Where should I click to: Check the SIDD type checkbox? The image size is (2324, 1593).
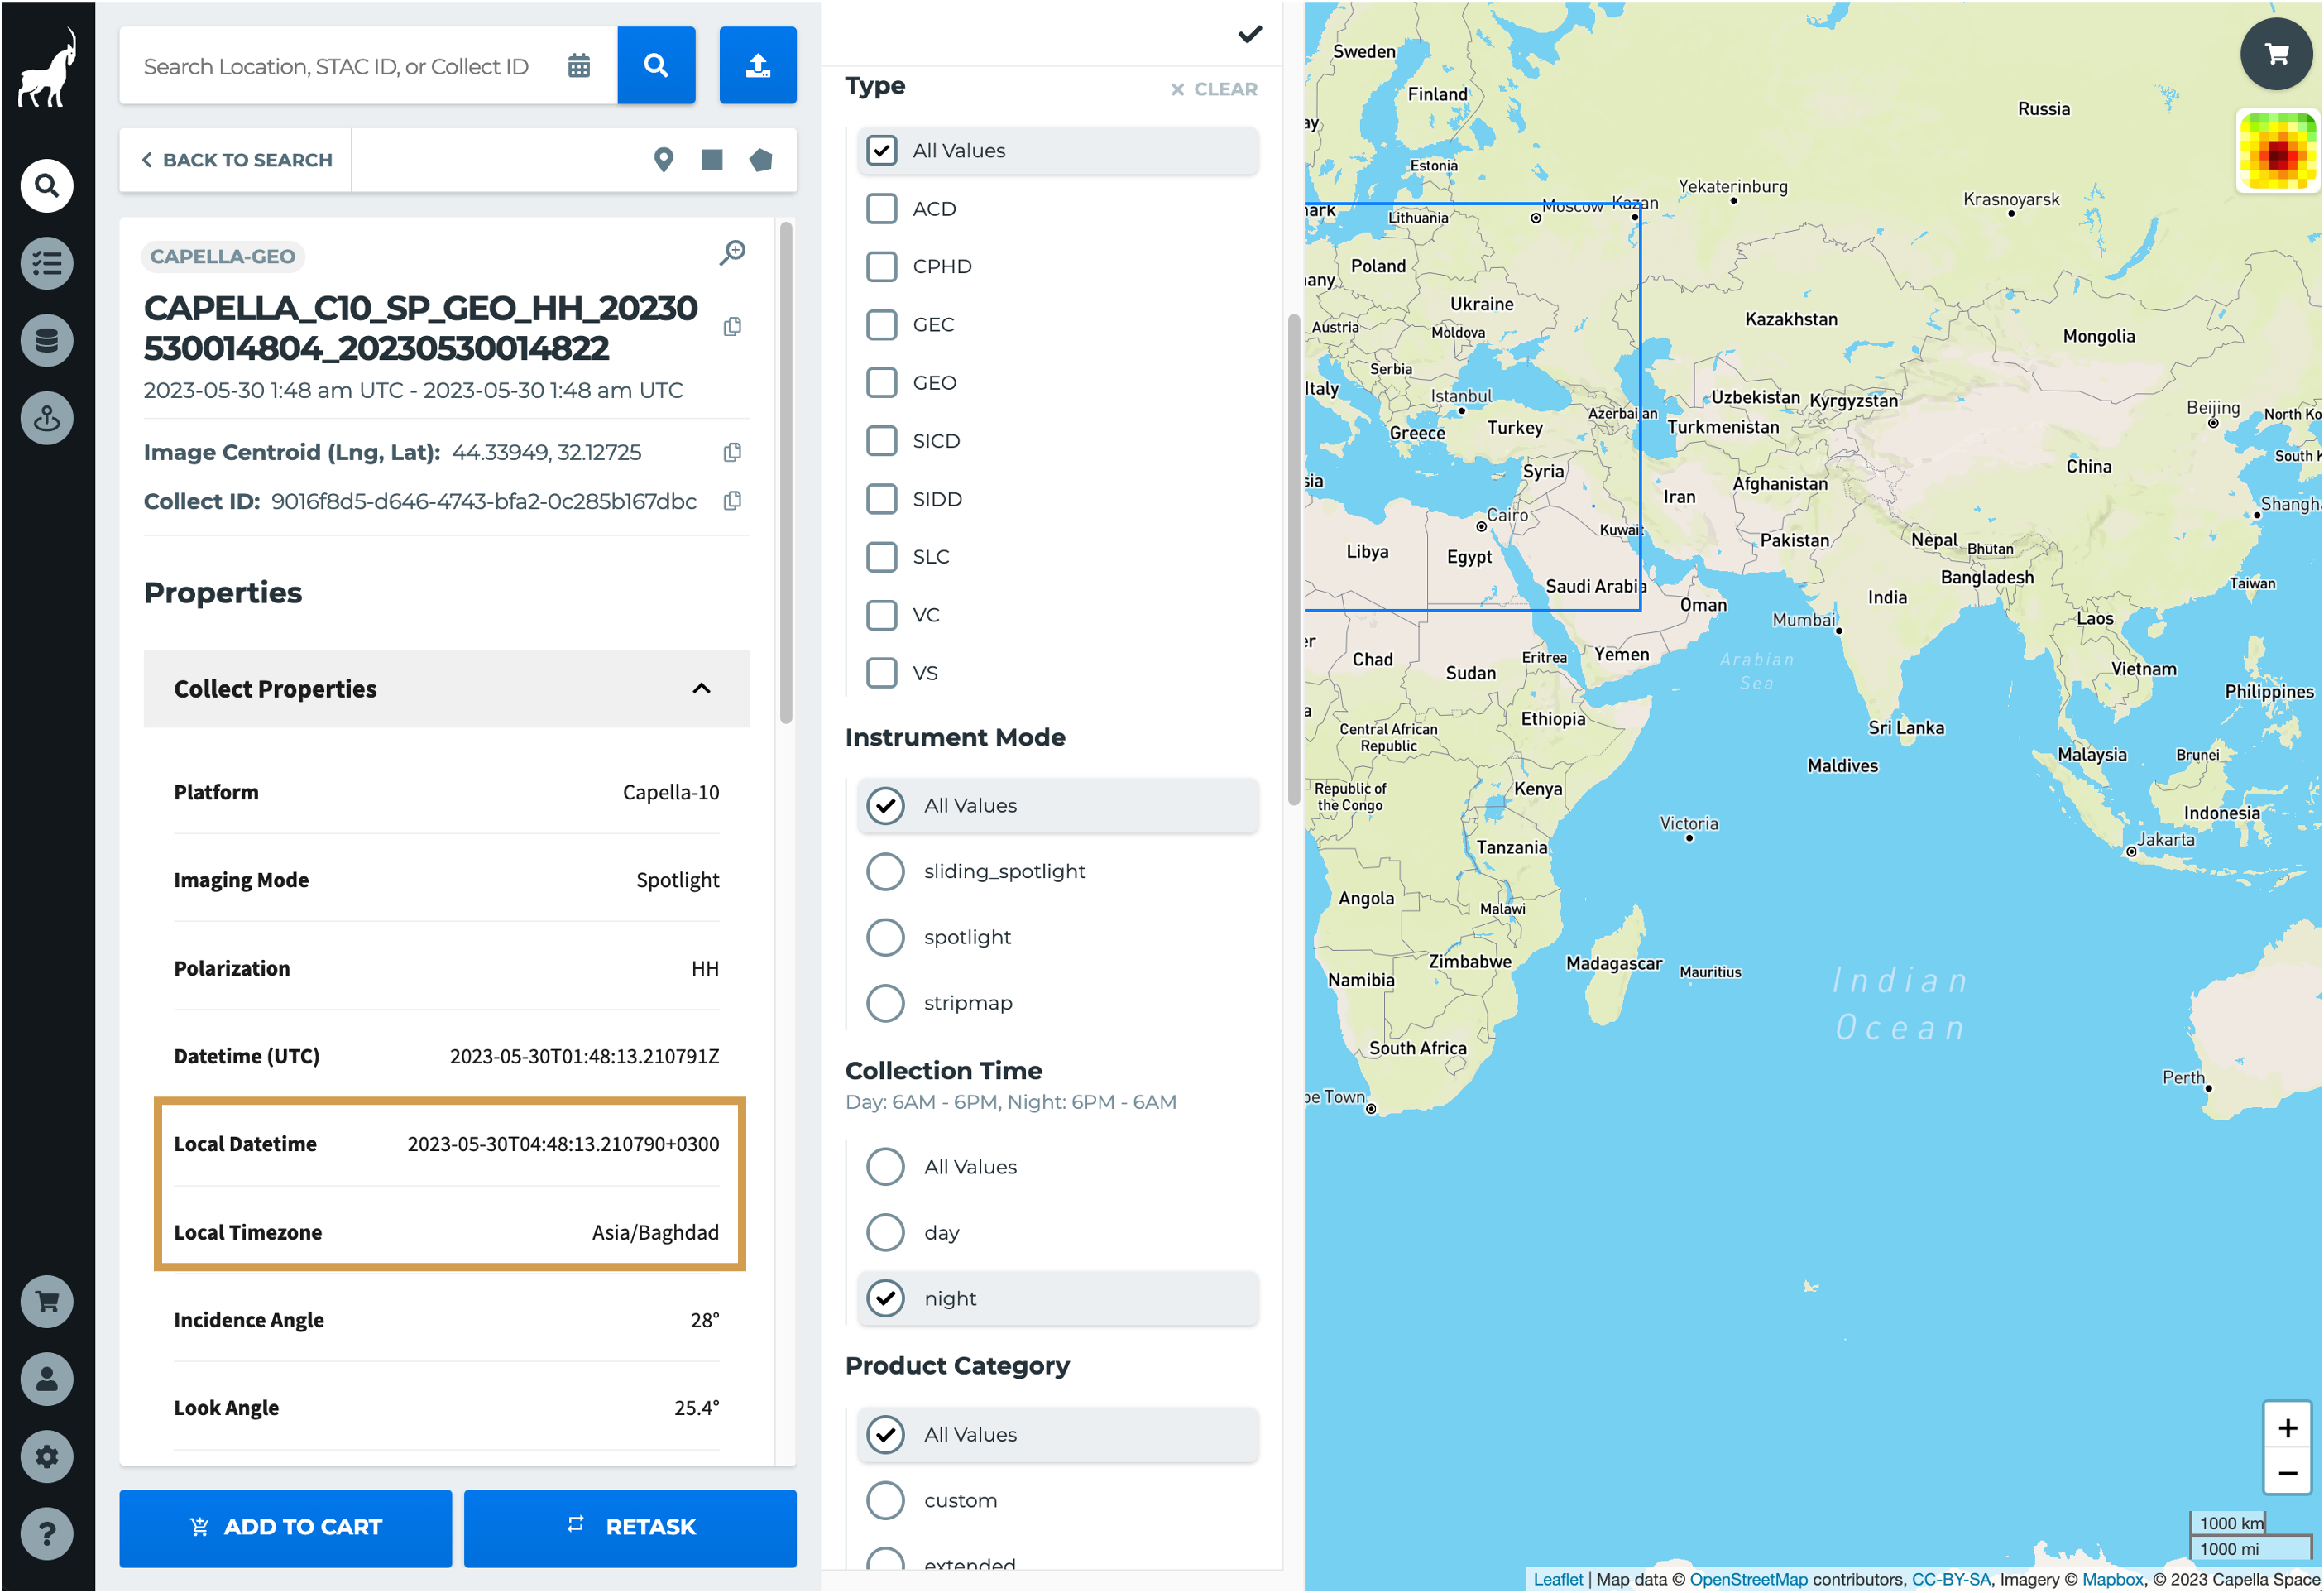pos(882,499)
